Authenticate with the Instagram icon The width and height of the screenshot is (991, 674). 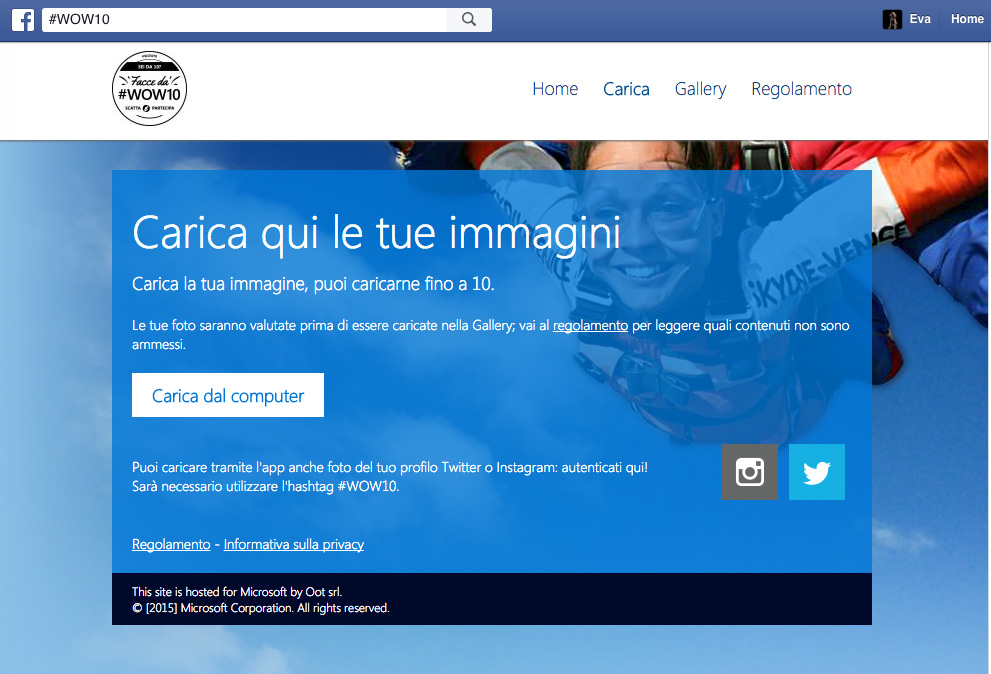click(749, 472)
